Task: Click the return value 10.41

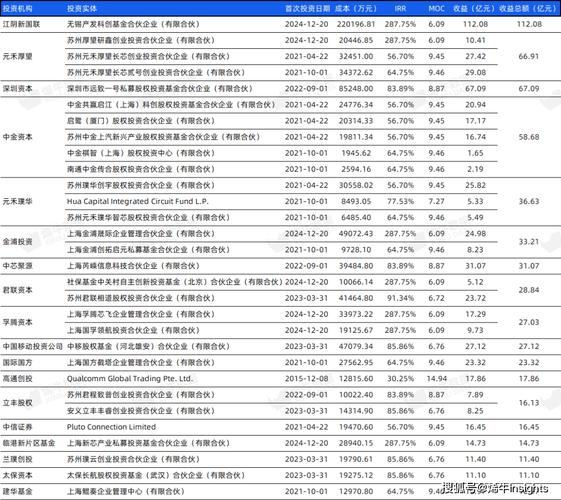Action: click(x=475, y=40)
